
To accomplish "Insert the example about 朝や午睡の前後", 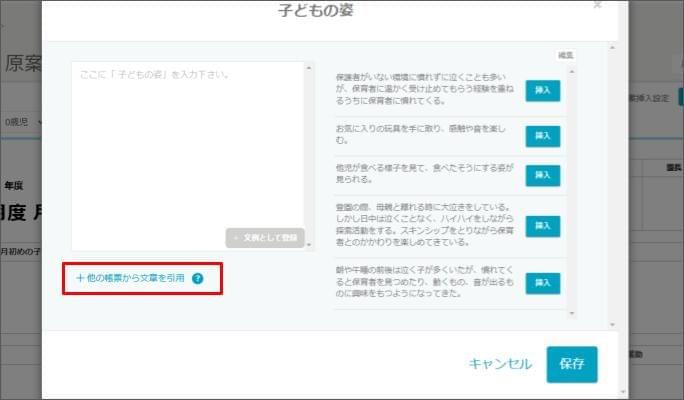I will (x=543, y=283).
